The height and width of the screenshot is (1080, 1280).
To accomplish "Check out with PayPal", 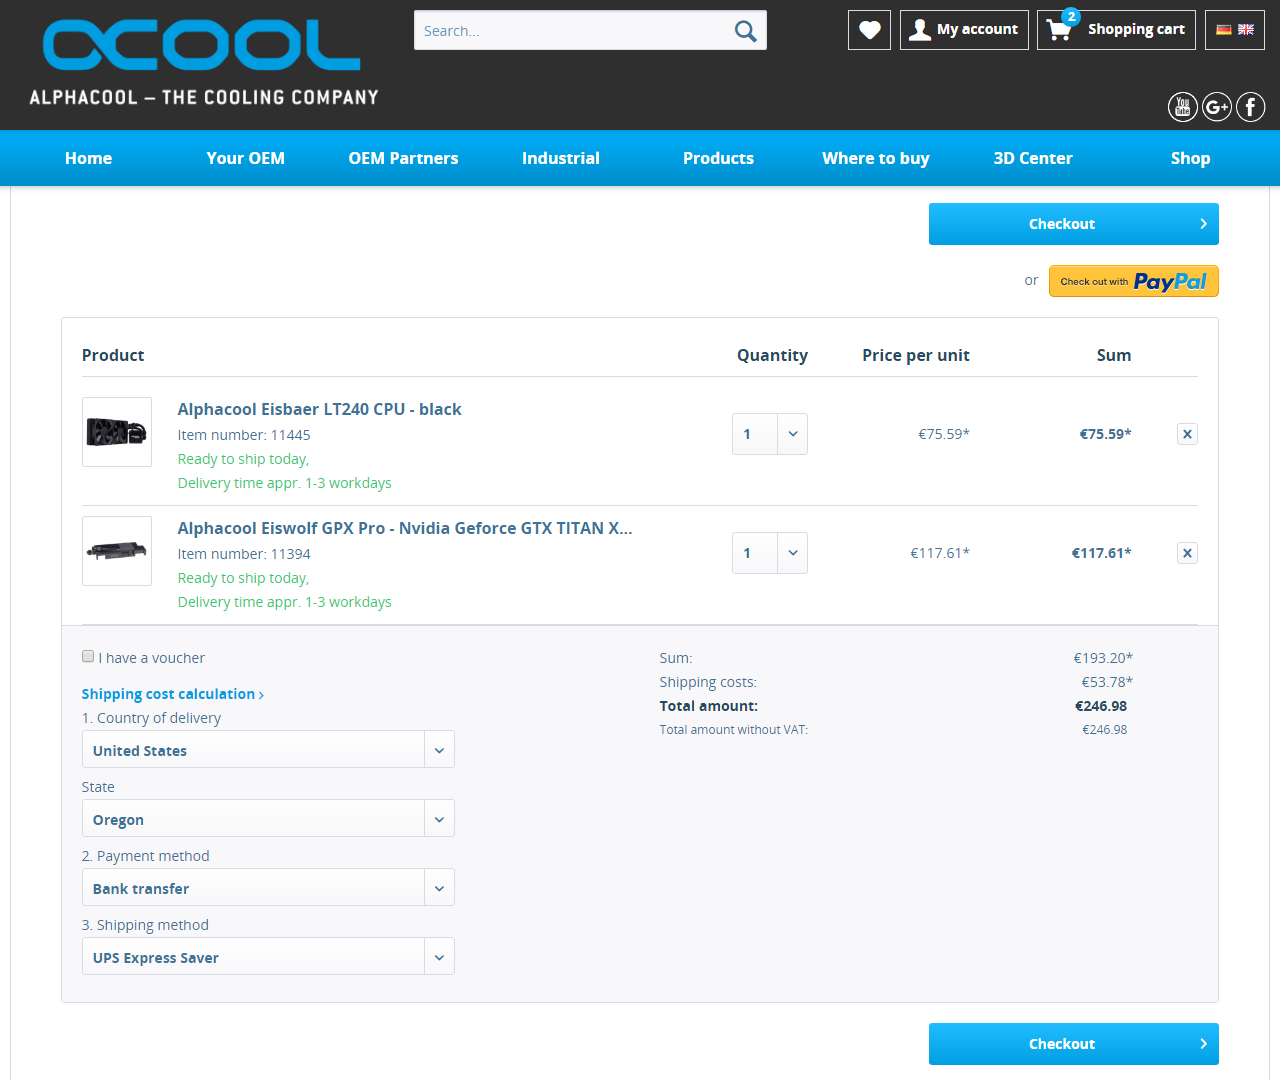I will (x=1133, y=281).
